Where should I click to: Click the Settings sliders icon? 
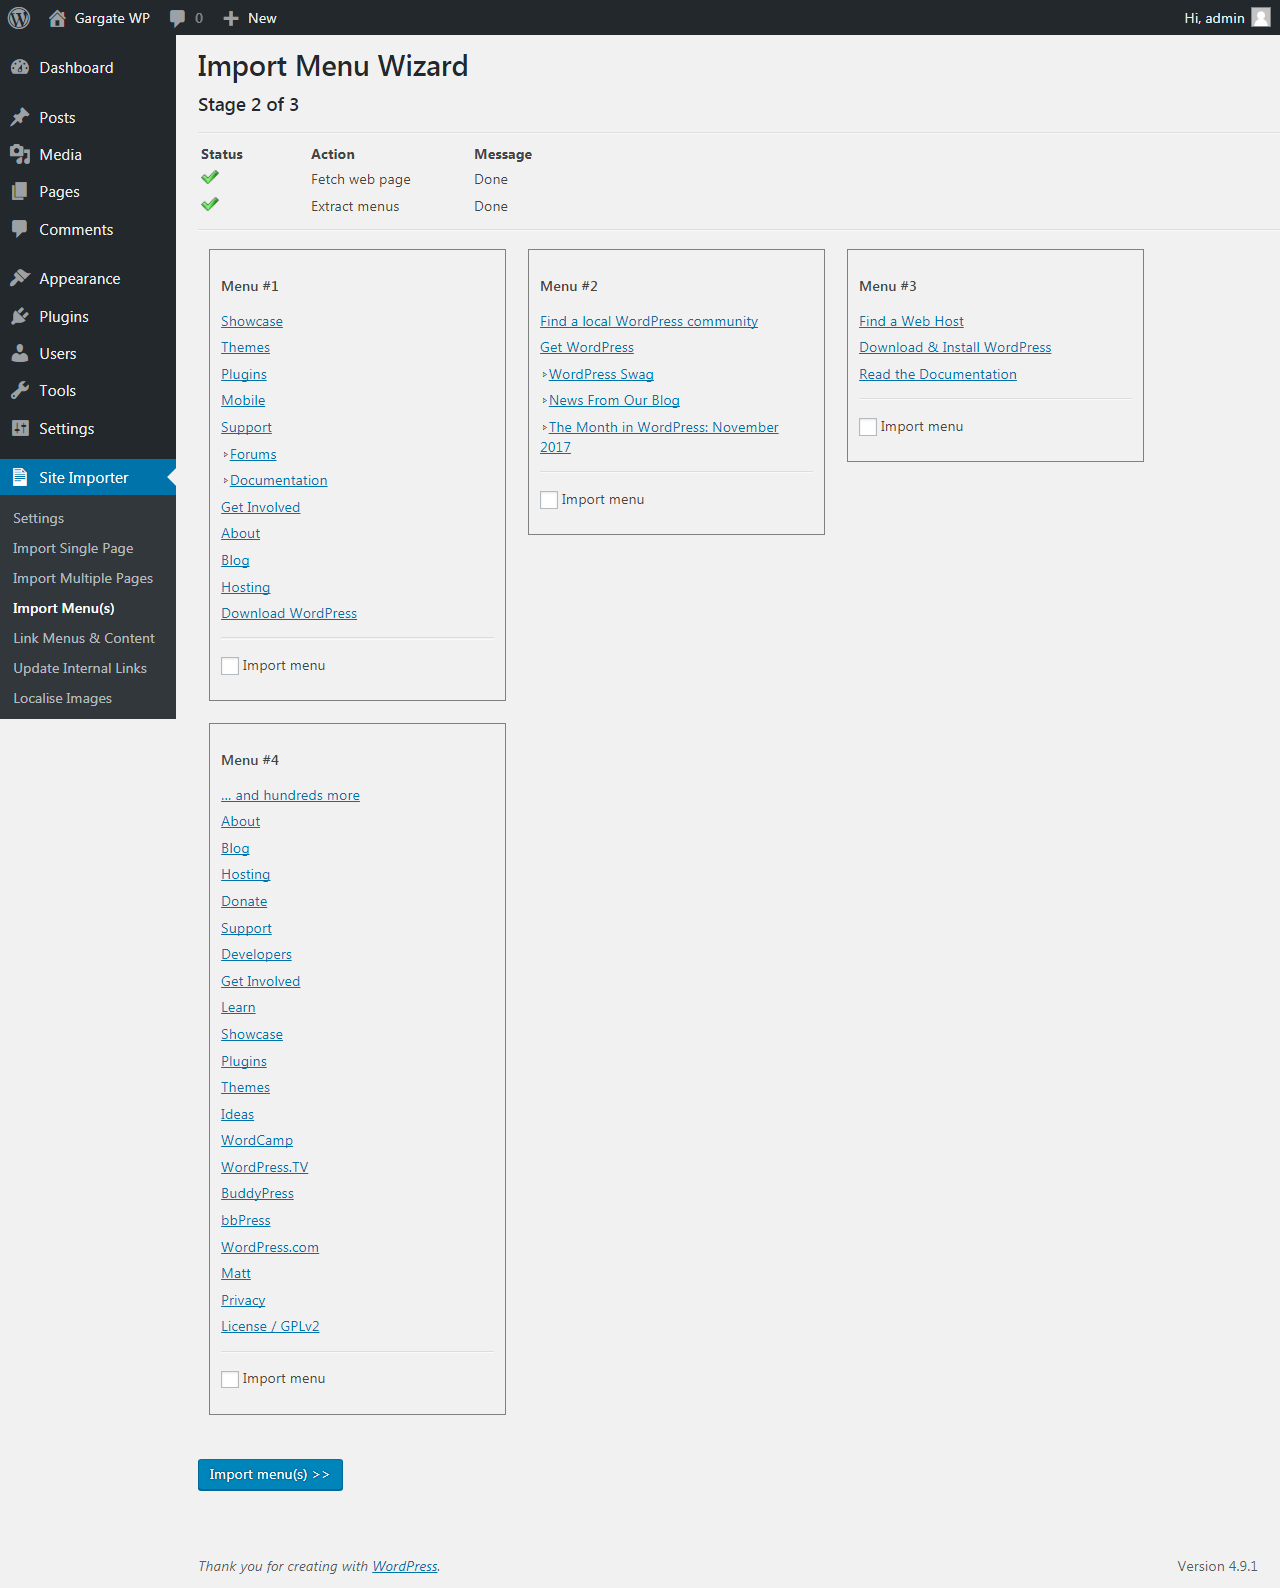[20, 428]
